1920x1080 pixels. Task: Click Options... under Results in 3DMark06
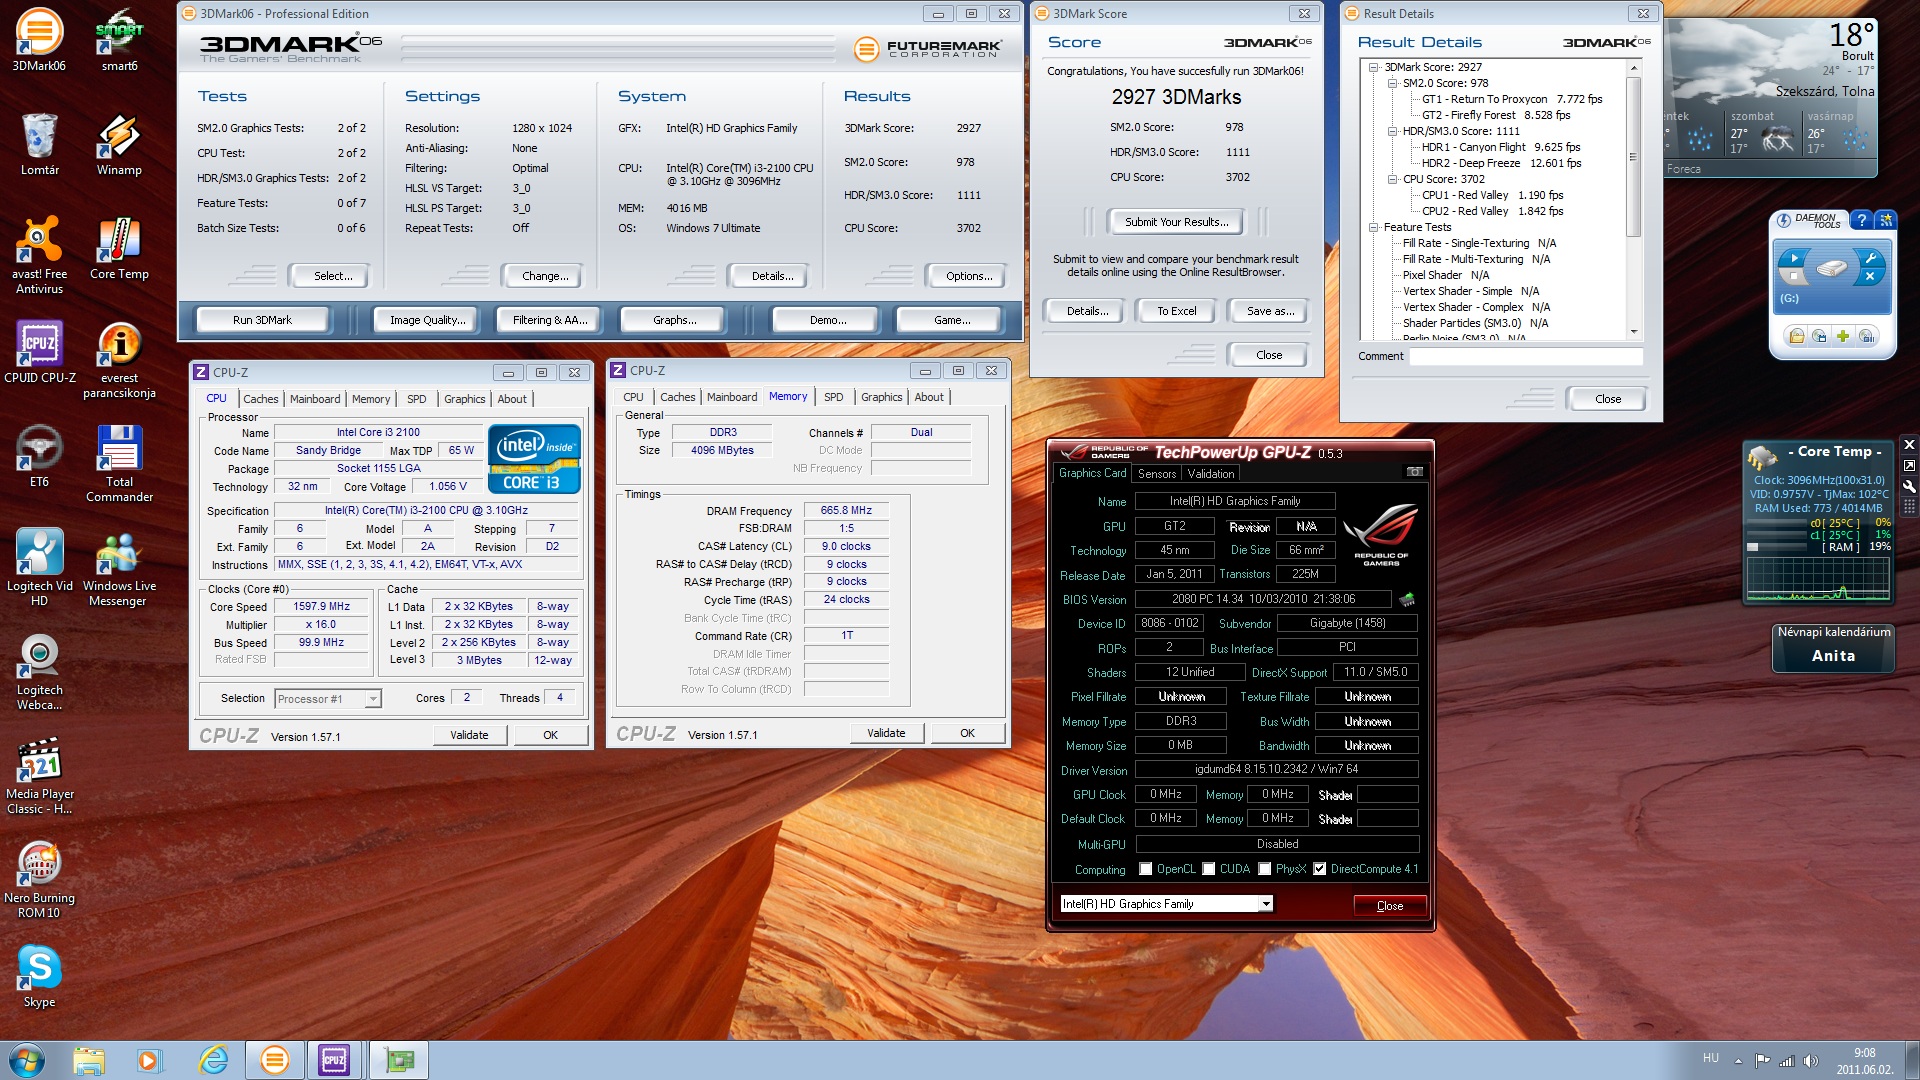tap(969, 276)
